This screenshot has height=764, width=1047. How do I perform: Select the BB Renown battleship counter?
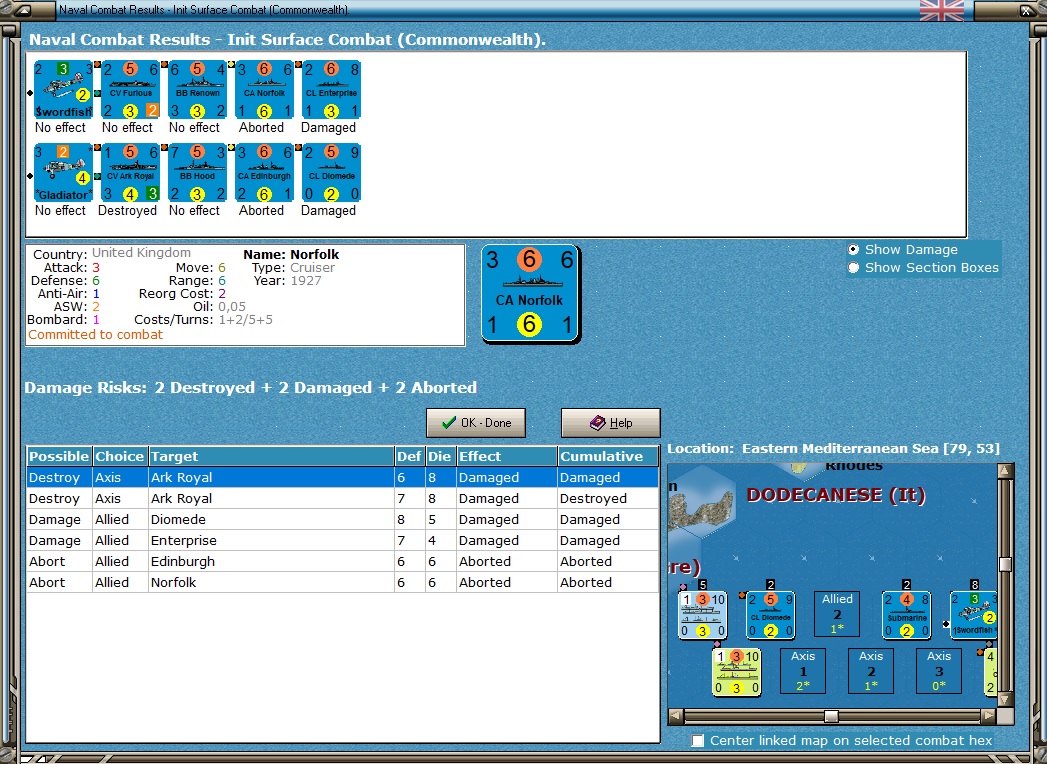(198, 89)
